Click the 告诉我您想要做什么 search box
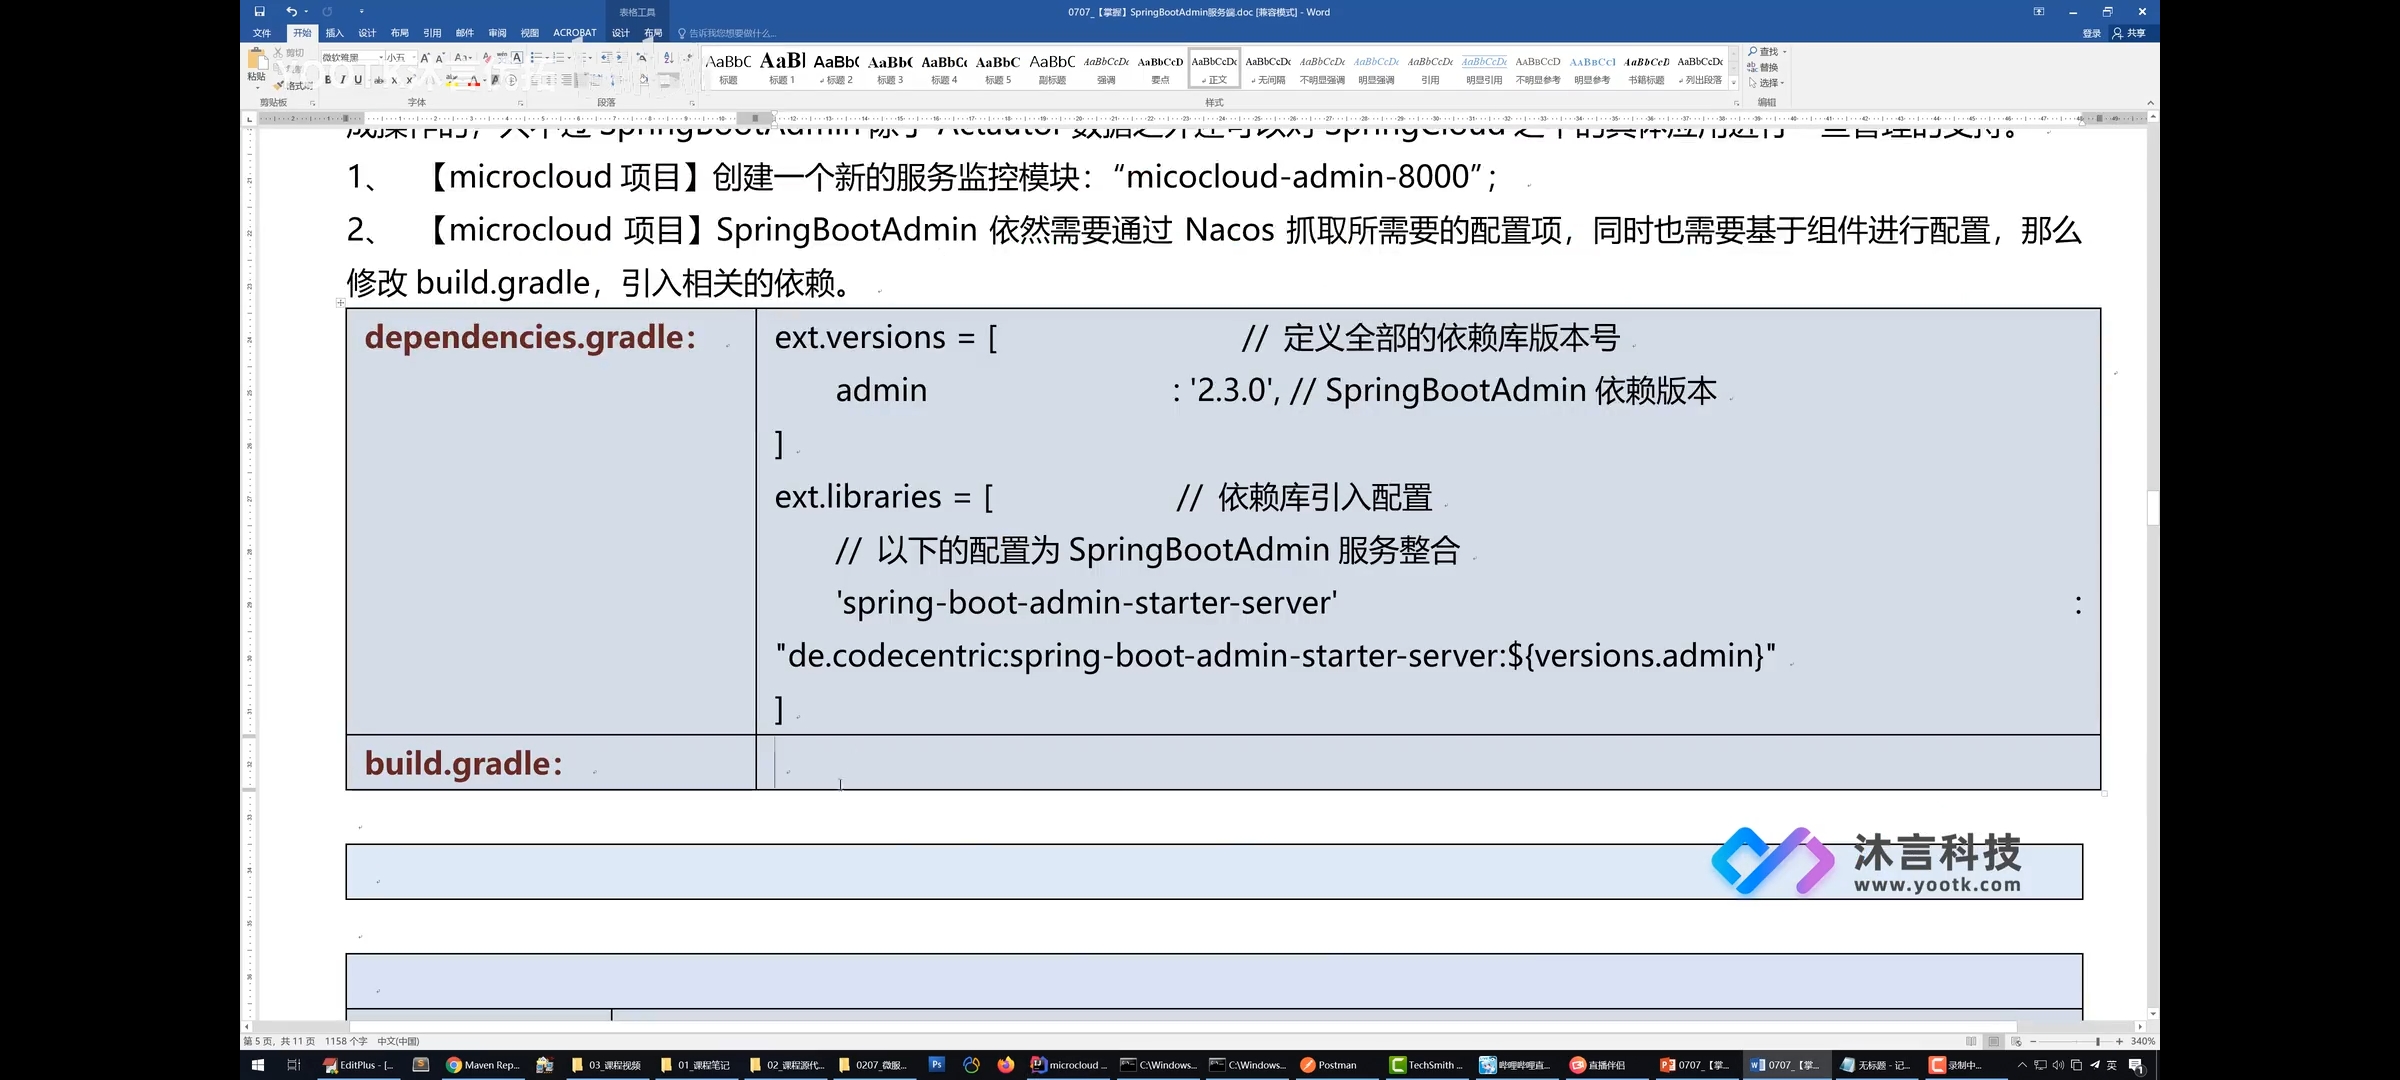This screenshot has height=1080, width=2400. coord(728,33)
